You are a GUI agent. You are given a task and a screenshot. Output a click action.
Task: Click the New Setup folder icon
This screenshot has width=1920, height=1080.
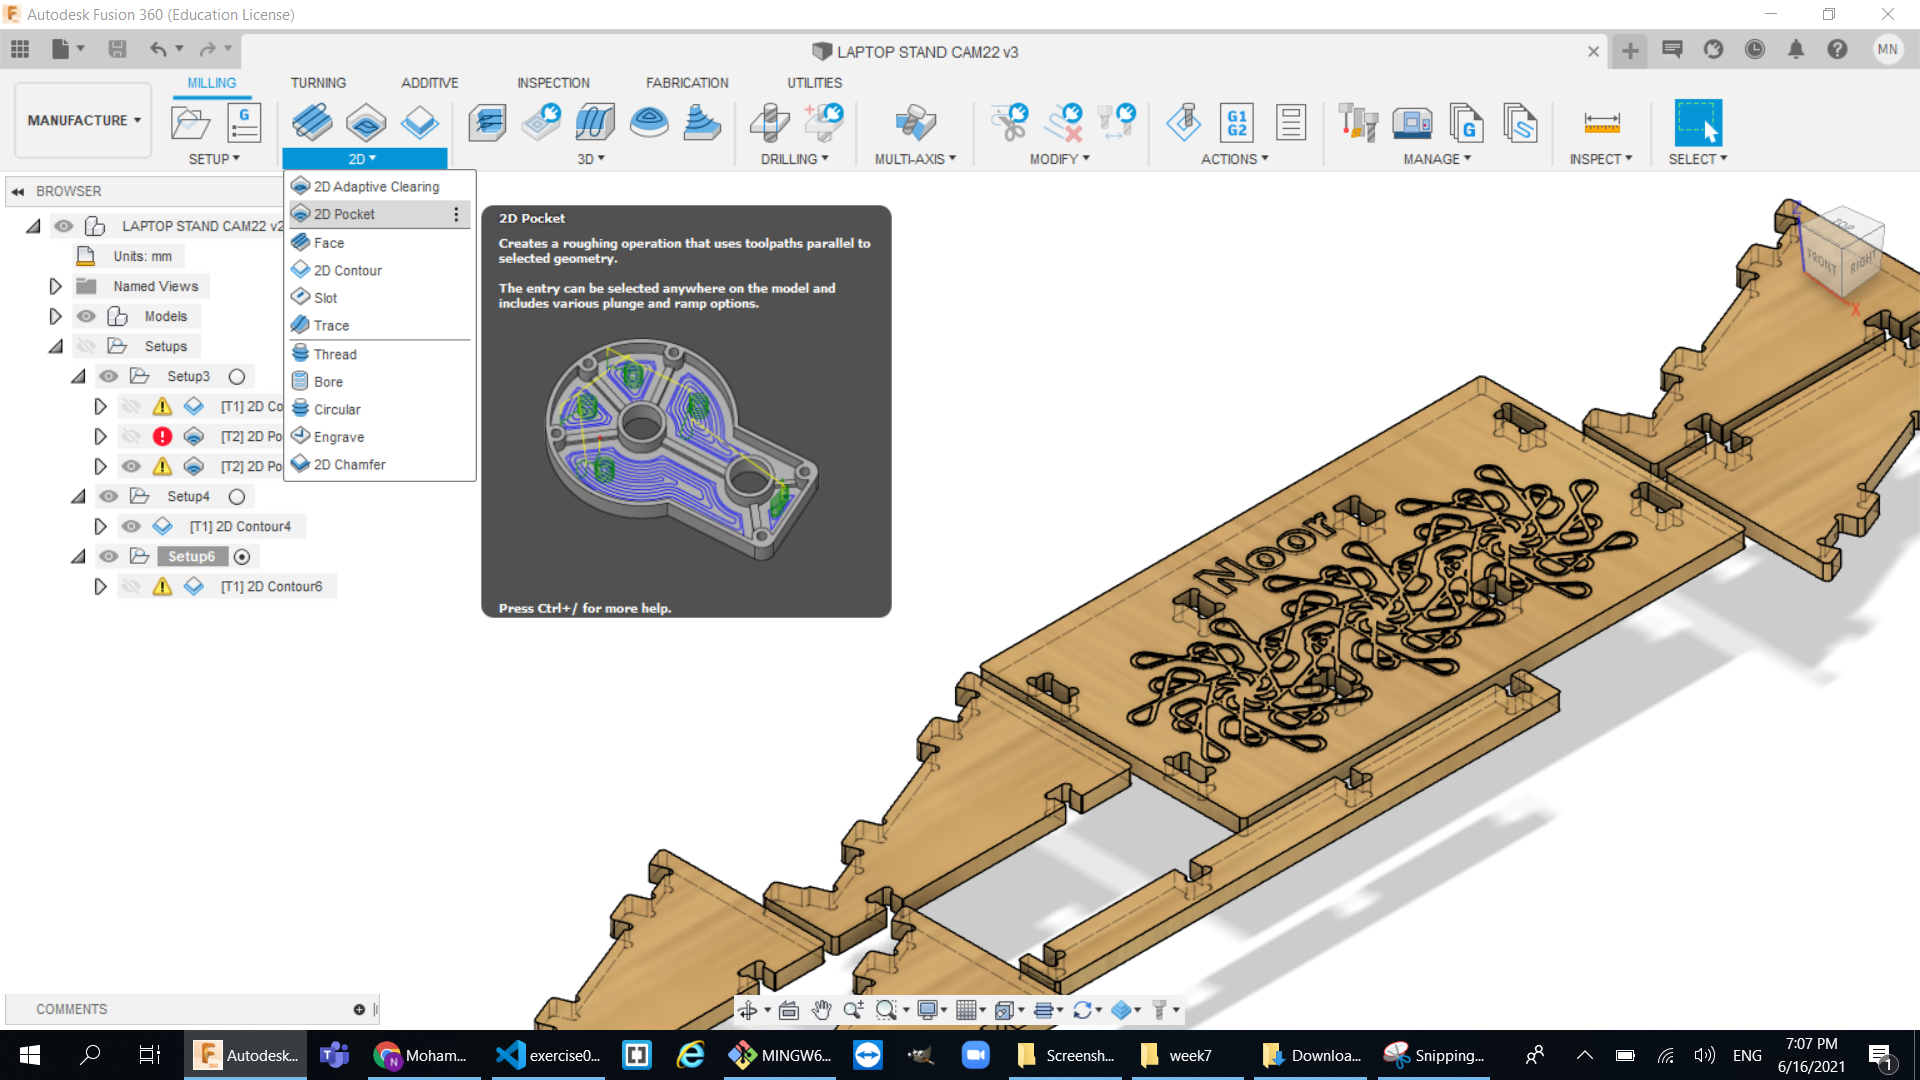coord(190,123)
